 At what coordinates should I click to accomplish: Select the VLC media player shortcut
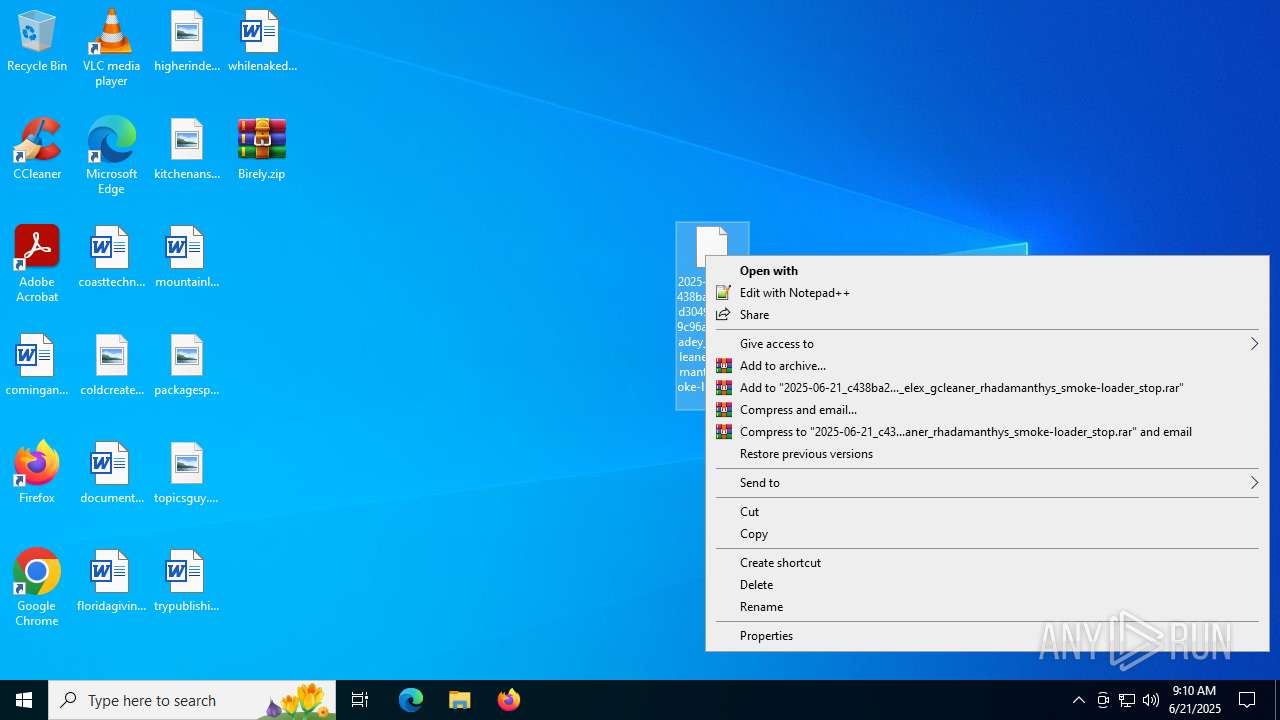[111, 48]
